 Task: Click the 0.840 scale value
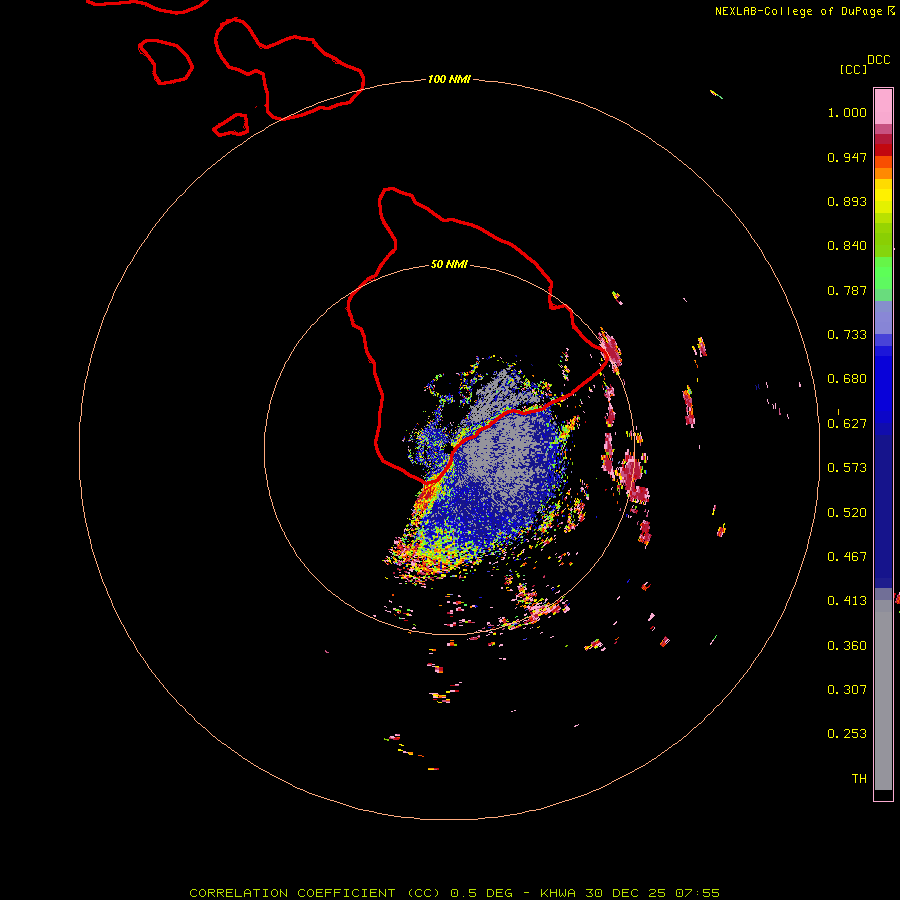[847, 246]
